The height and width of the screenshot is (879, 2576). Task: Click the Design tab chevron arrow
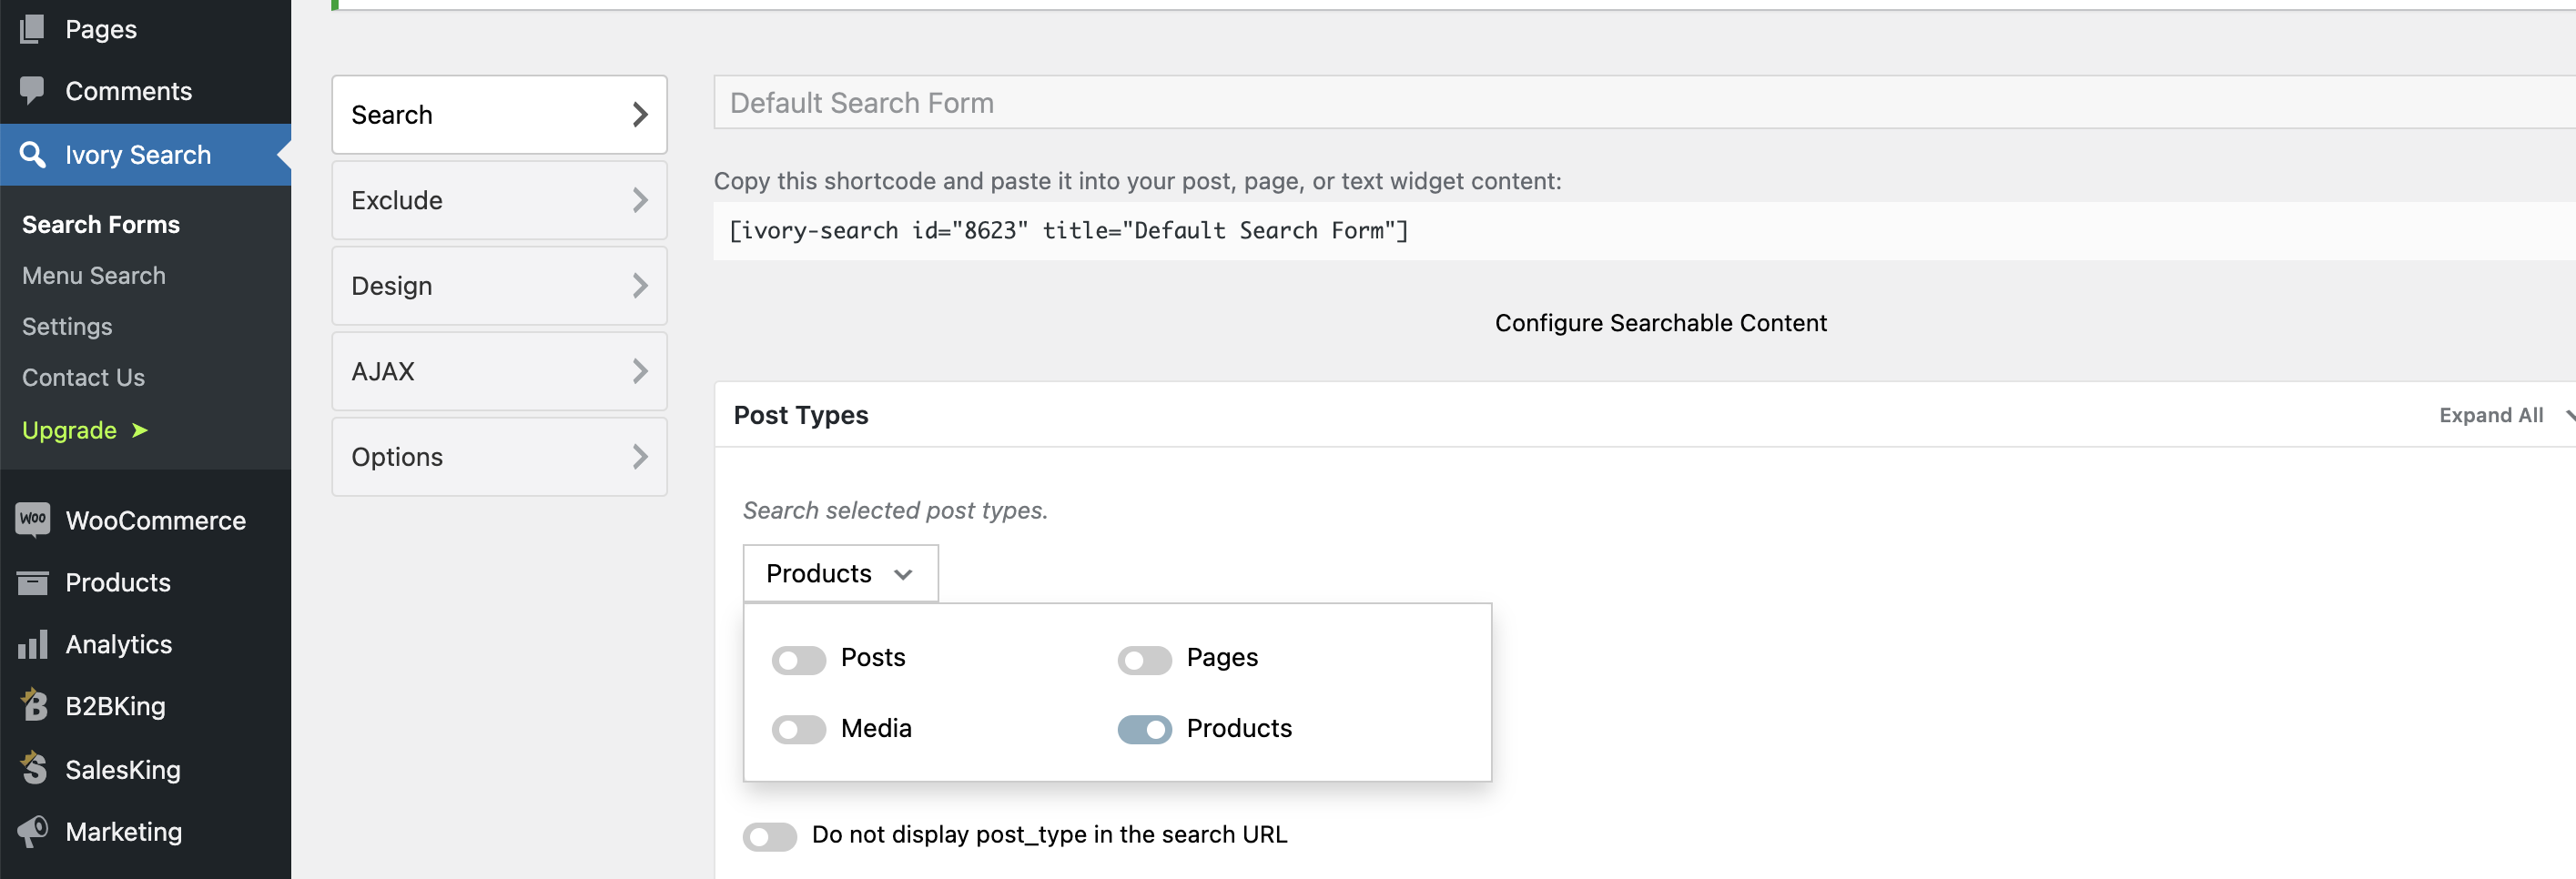640,286
